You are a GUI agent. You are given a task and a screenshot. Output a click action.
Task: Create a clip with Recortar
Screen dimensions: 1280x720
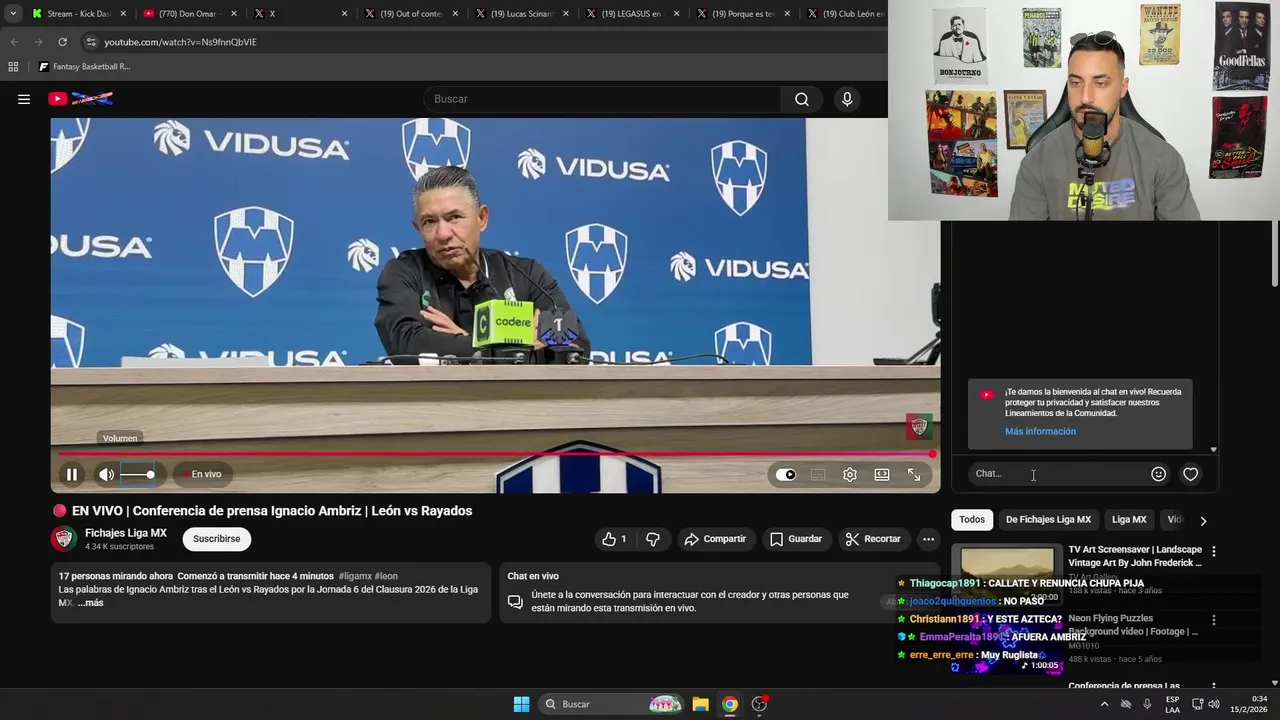(873, 539)
